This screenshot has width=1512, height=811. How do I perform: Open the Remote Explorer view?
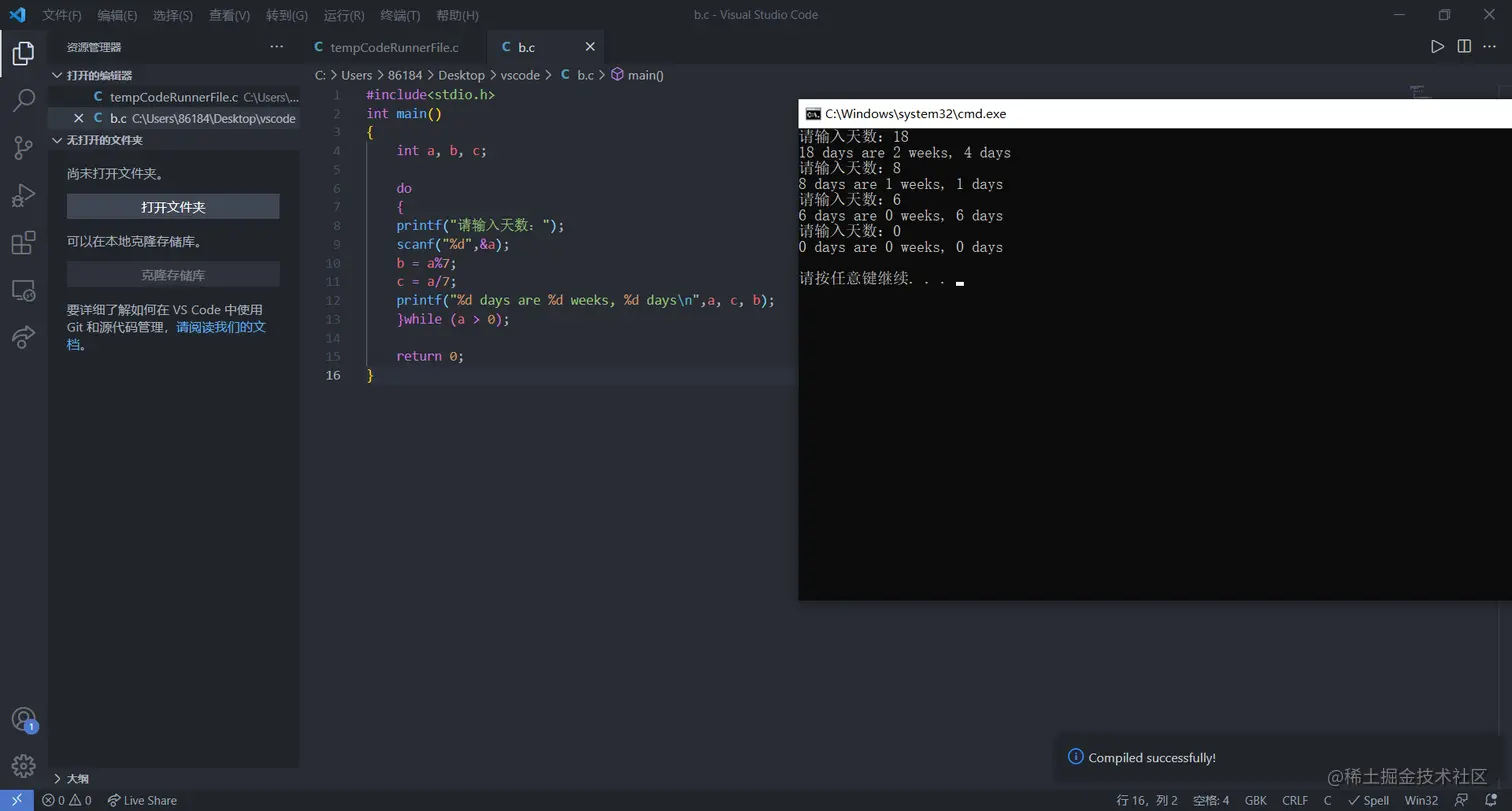(23, 291)
